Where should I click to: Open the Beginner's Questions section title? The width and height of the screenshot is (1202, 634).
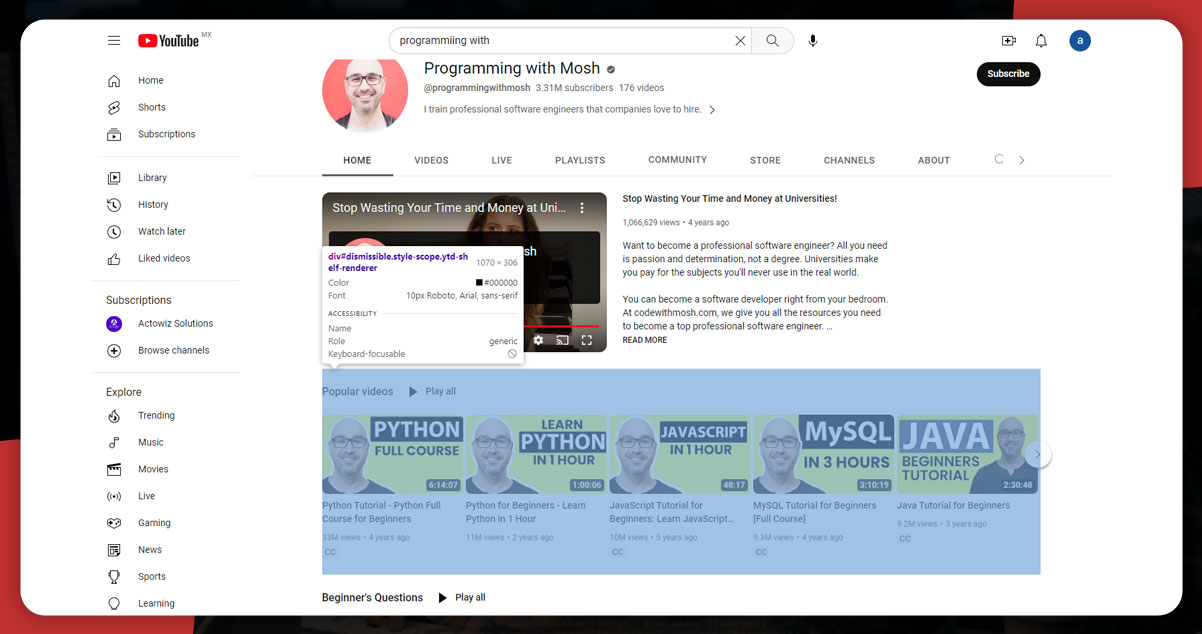click(372, 597)
